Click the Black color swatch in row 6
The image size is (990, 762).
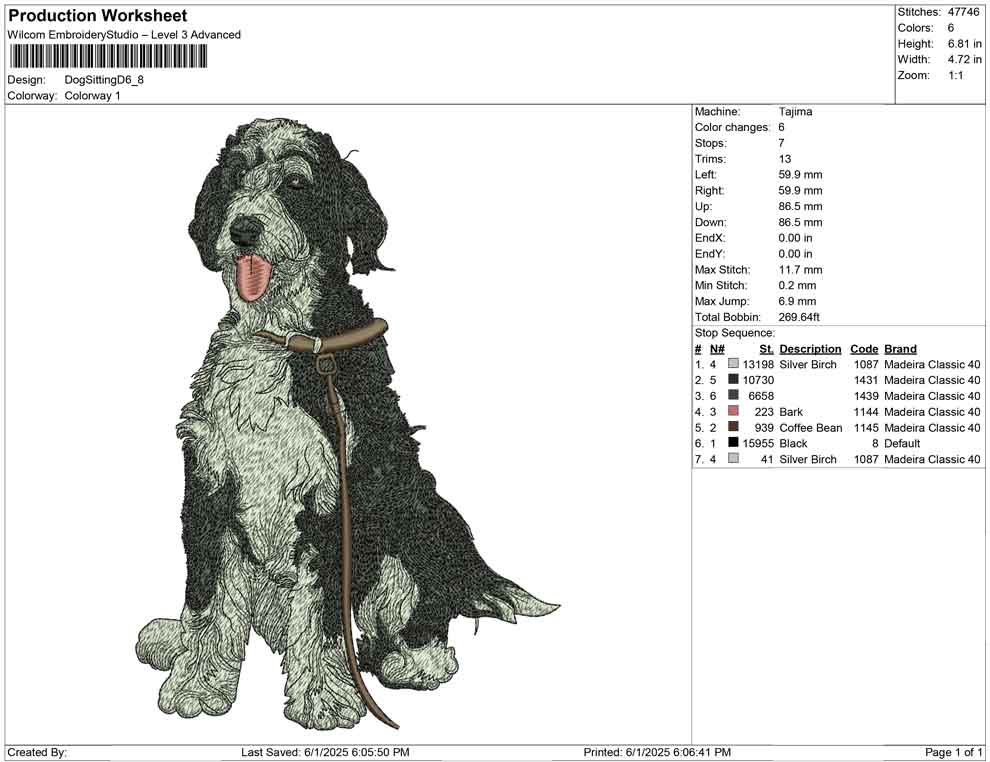tap(733, 443)
